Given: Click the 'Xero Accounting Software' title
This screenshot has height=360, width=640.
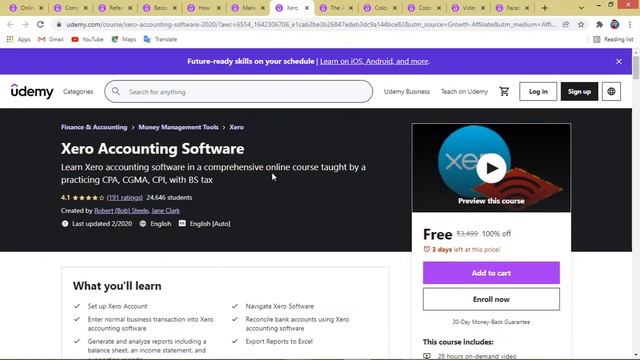Looking at the screenshot, I should coord(153,149).
